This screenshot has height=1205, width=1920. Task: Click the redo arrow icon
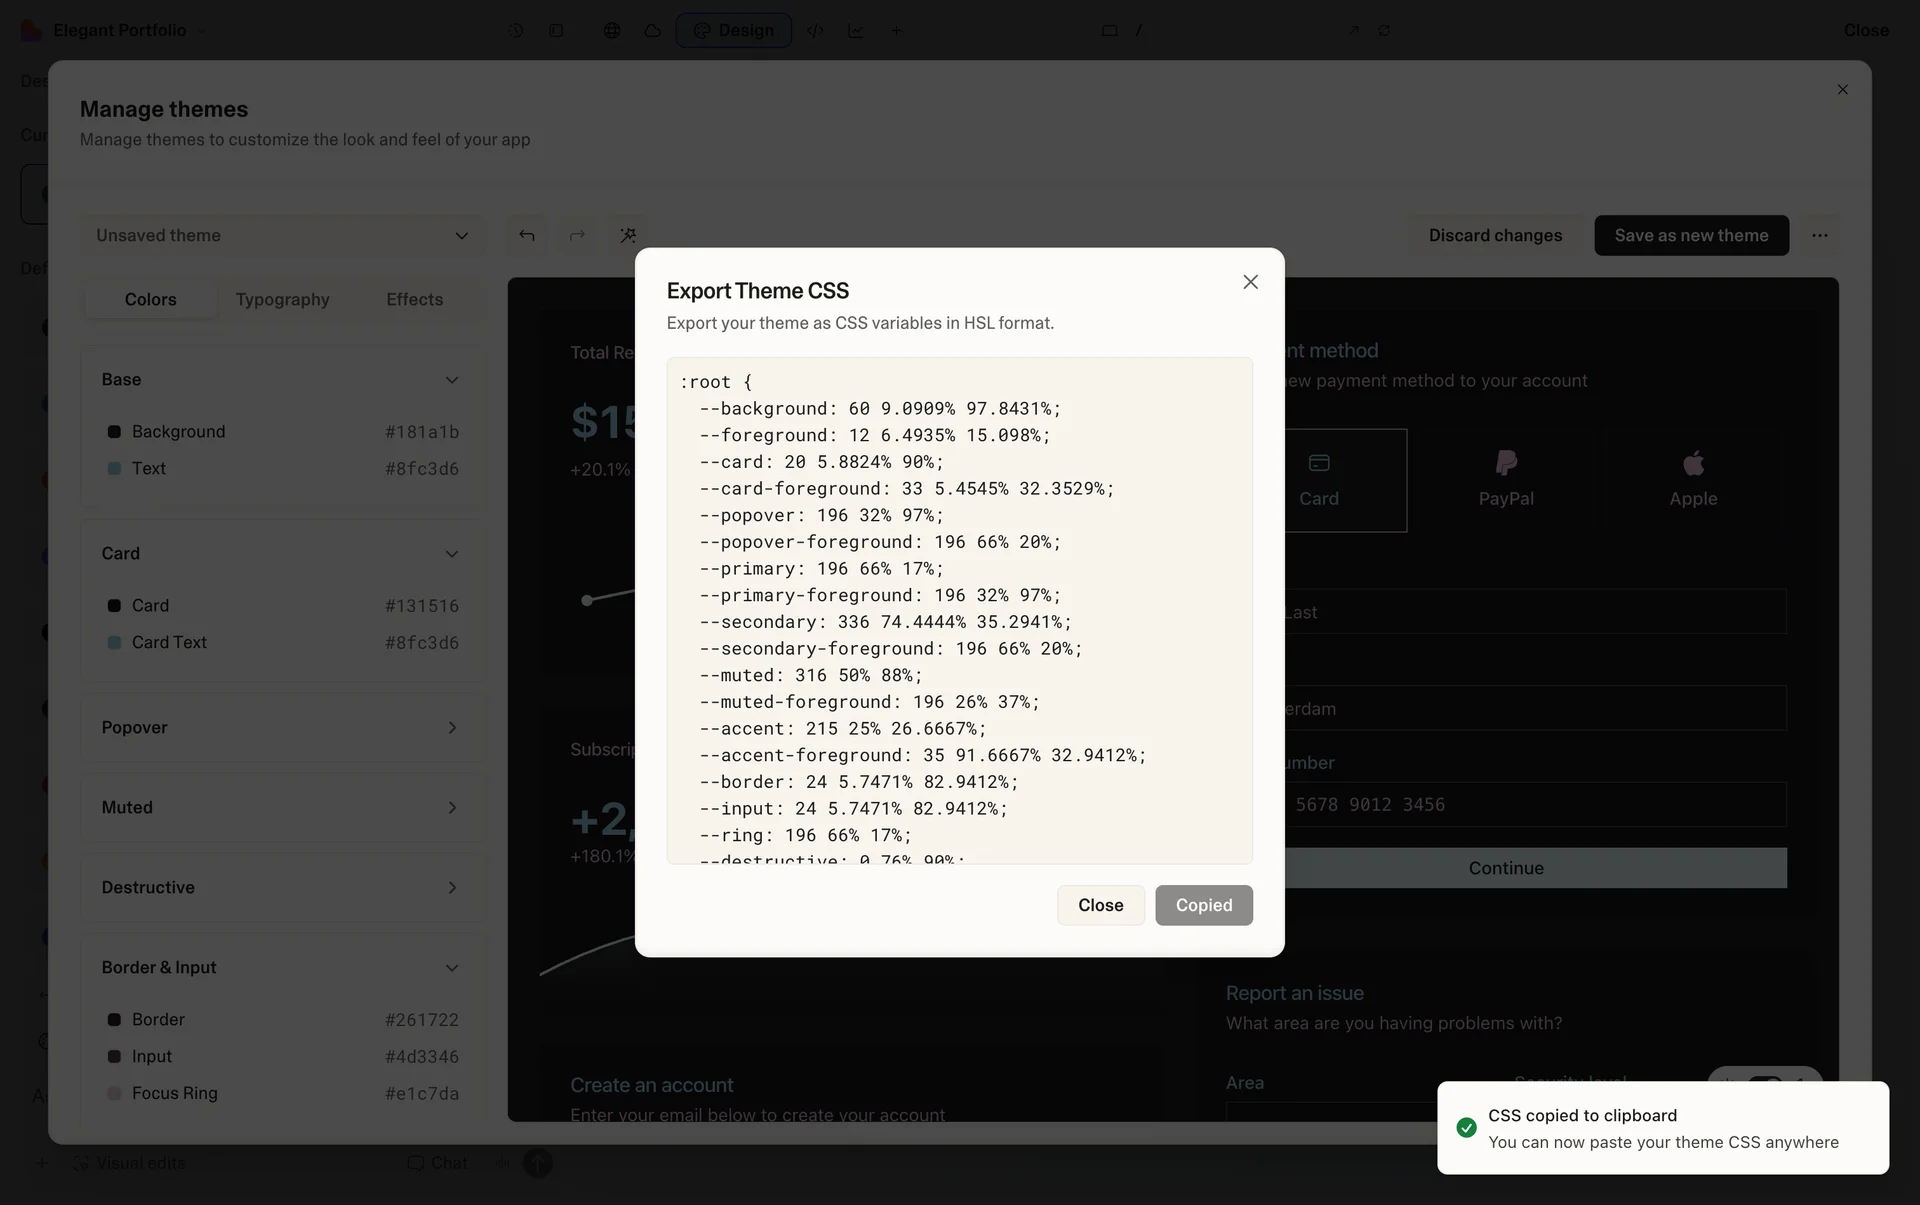click(577, 235)
